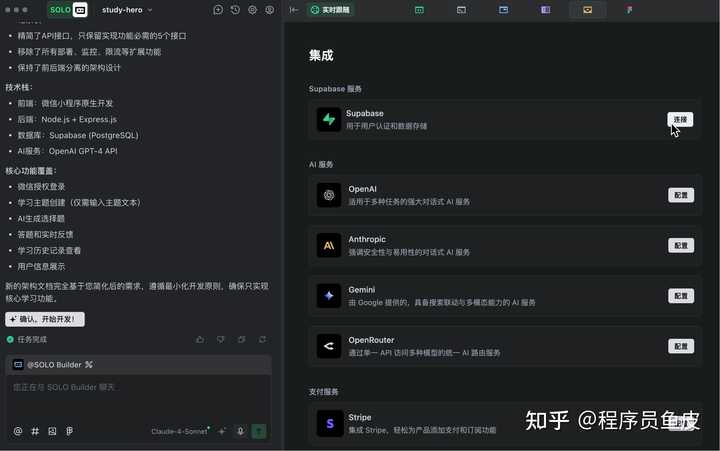Open the Claude-4-Sonnet model selector

180,431
